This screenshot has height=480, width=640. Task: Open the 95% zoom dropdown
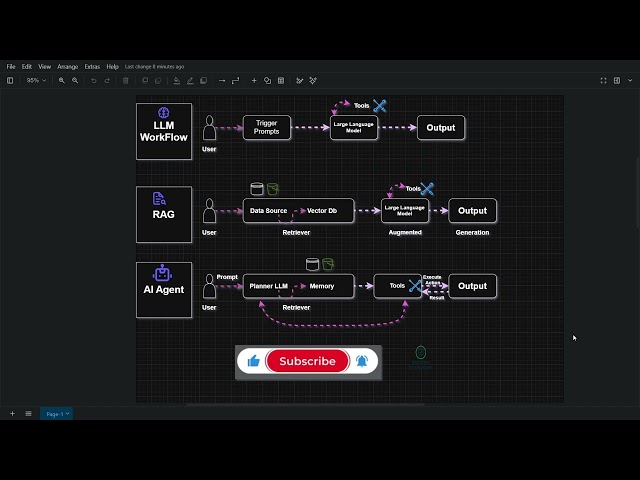coord(36,81)
